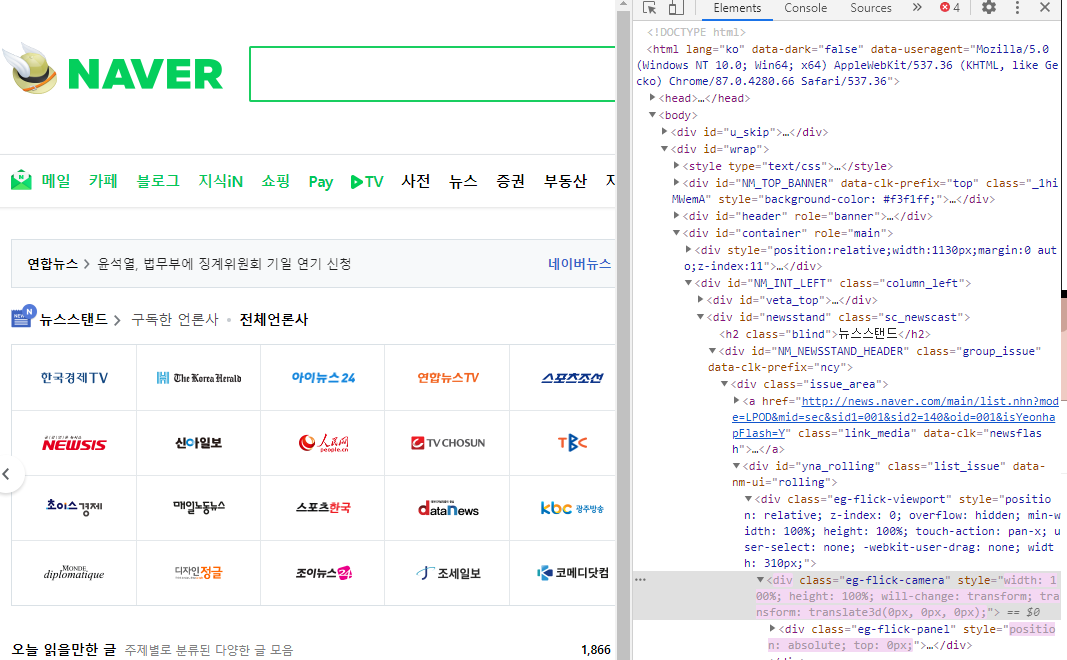Open the DevTools three-dot menu
1067x660 pixels.
(1017, 8)
